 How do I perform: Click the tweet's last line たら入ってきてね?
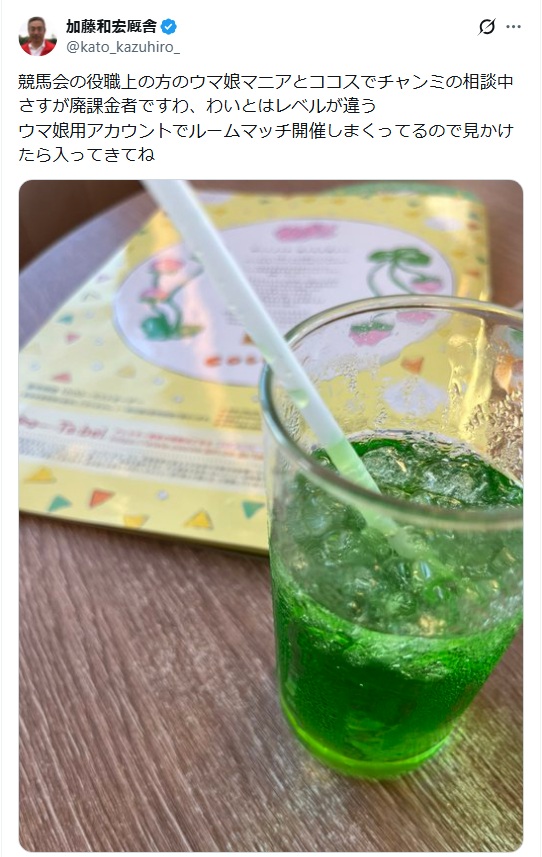pyautogui.click(x=87, y=154)
